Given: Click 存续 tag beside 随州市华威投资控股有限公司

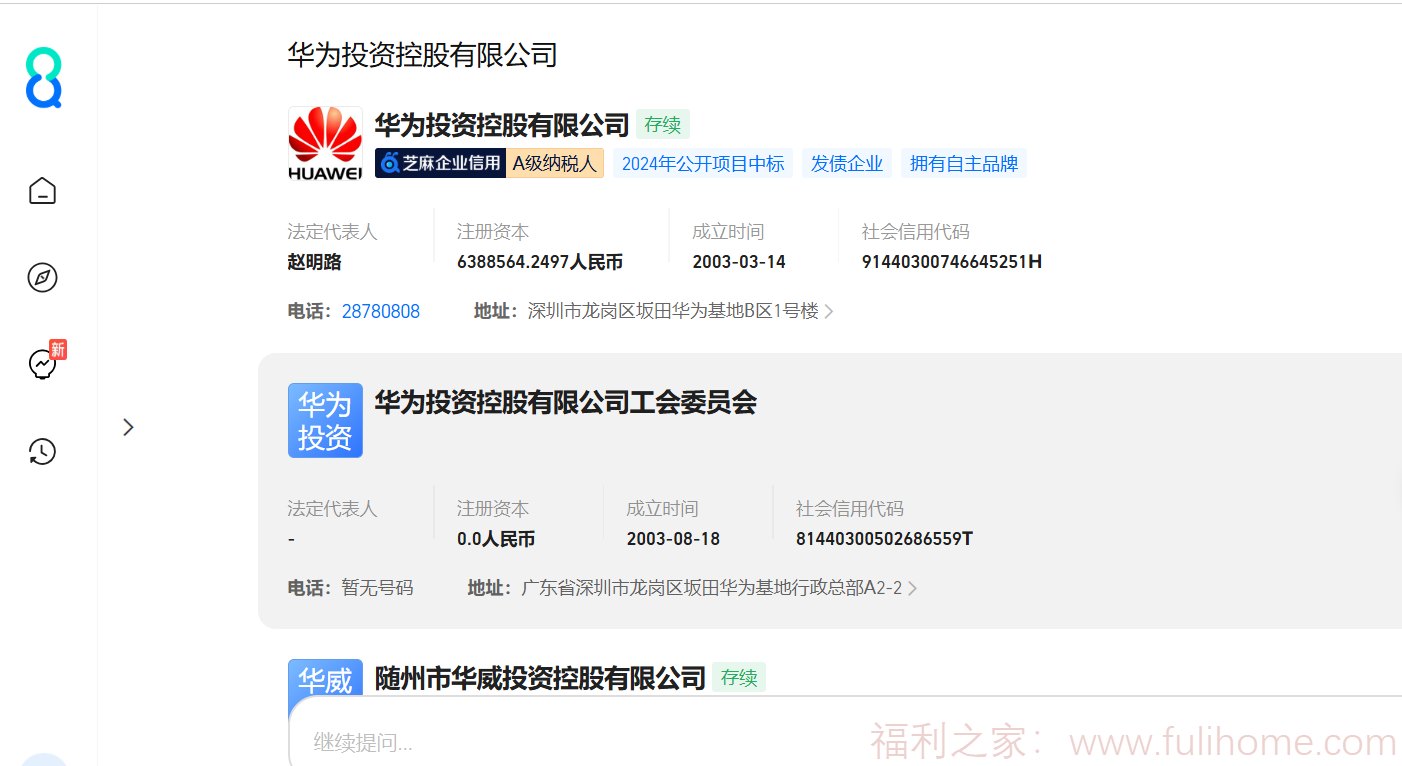Looking at the screenshot, I should coord(739,678).
